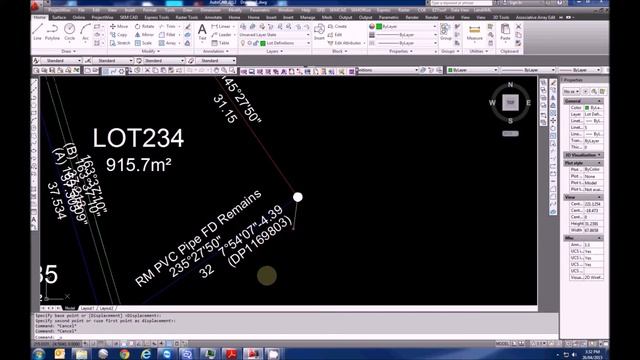Expand the Modify panel flyout

click(x=151, y=51)
